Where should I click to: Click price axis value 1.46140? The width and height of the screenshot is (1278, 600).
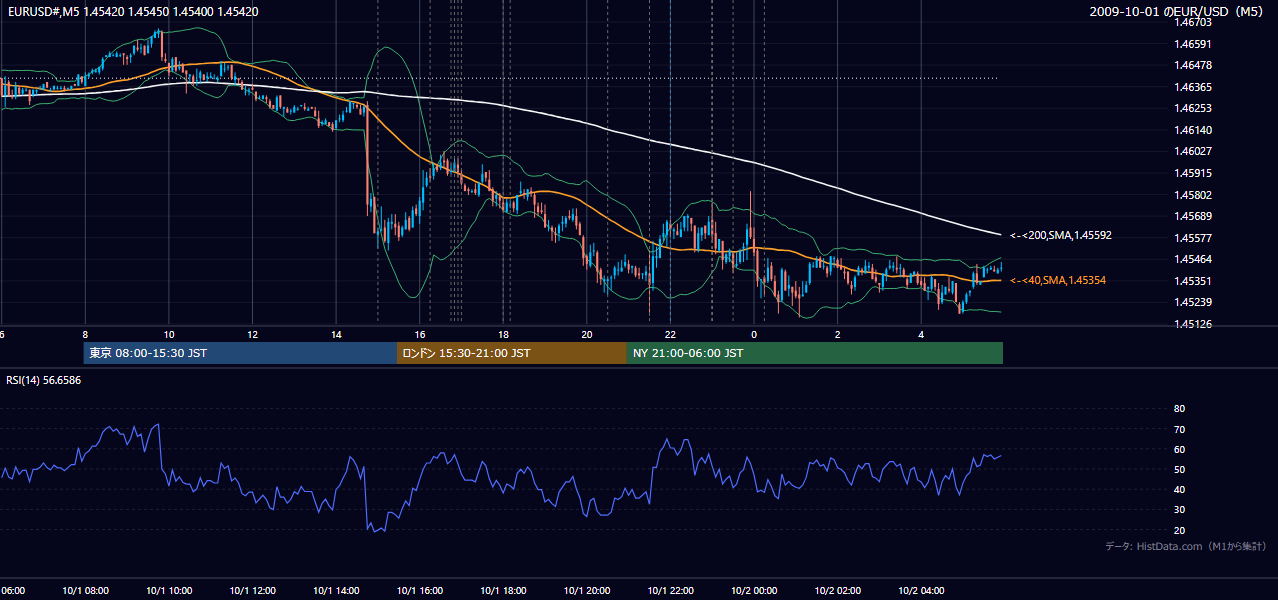[1192, 130]
